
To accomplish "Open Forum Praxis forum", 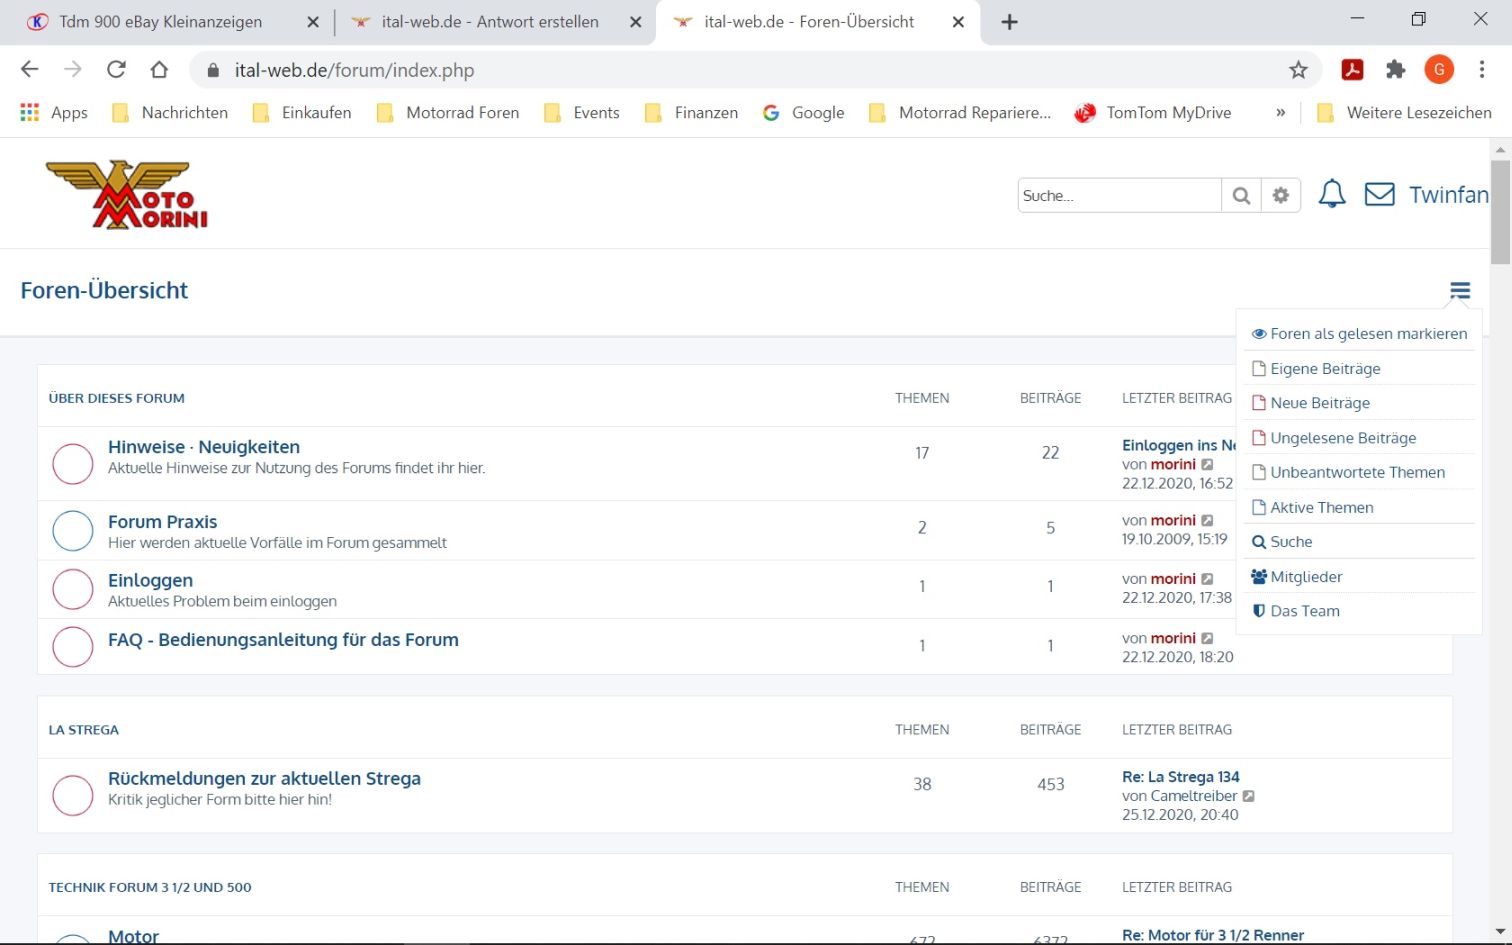I will click(162, 522).
